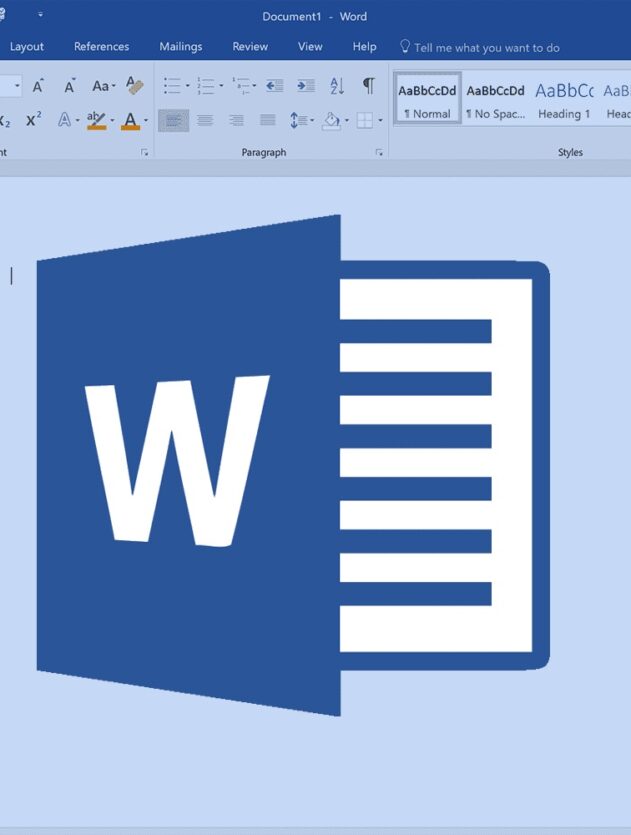Viewport: 631px width, 835px height.
Task: Align text left
Action: 174,120
